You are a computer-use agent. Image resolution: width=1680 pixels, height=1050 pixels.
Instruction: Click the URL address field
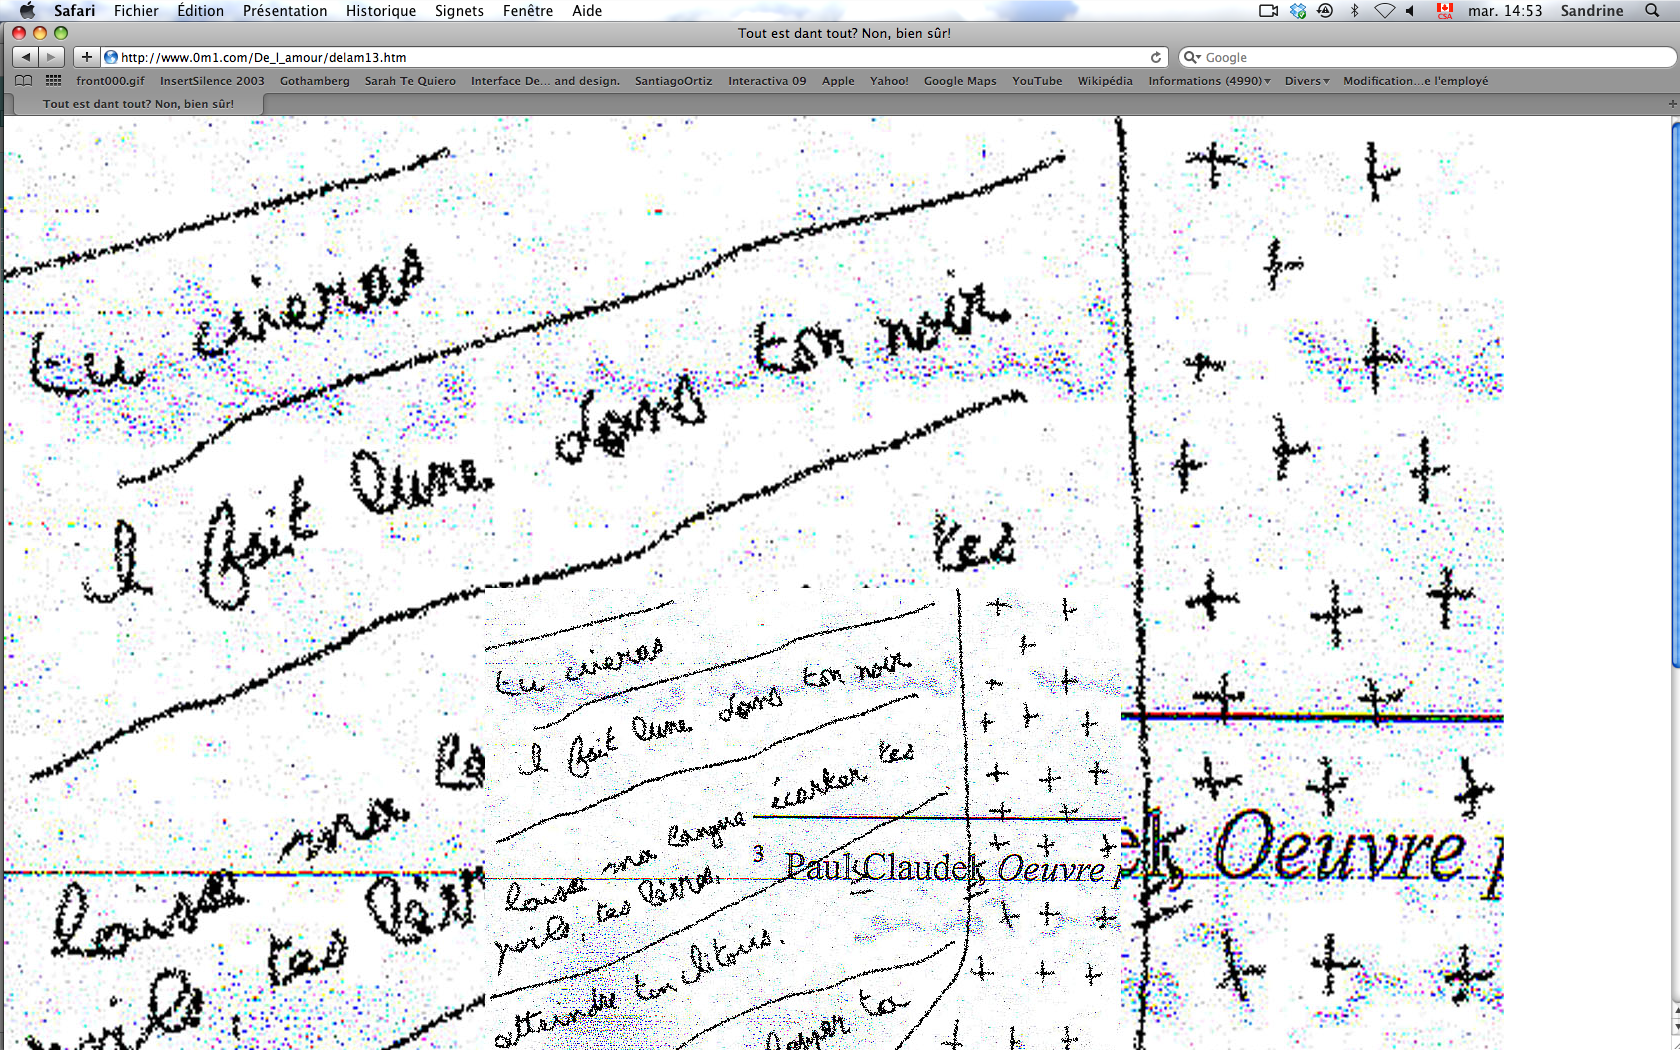point(635,57)
